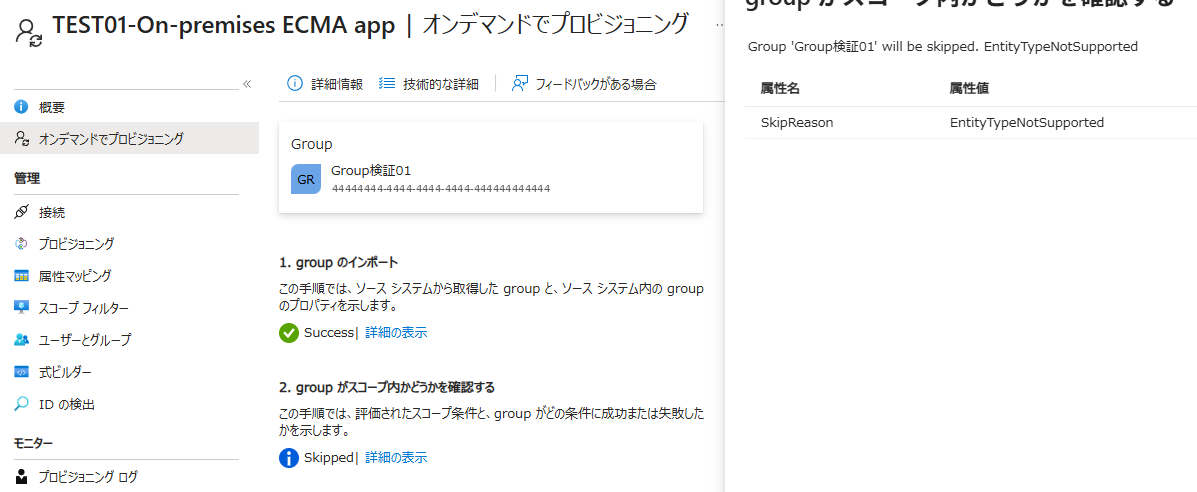
Task: Click the feedback person icon
Action: tap(520, 83)
